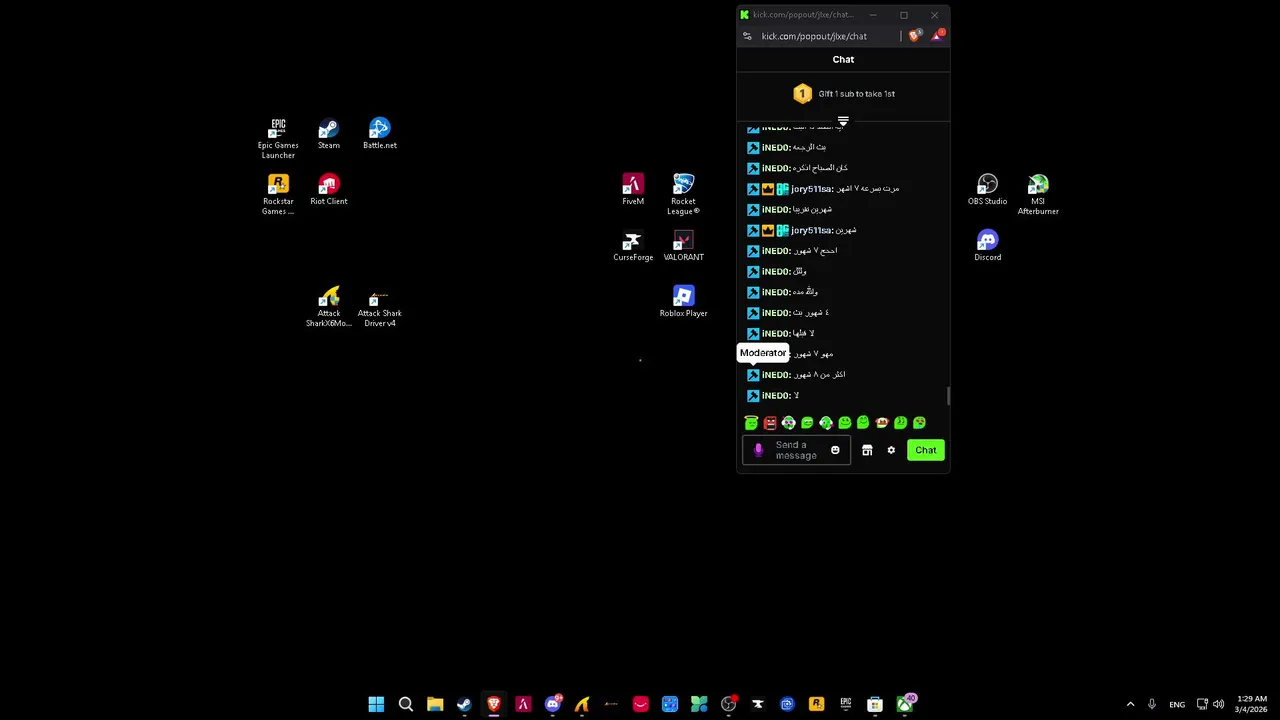This screenshot has width=1280, height=720.
Task: Click the Chat panel heading
Action: (x=843, y=59)
